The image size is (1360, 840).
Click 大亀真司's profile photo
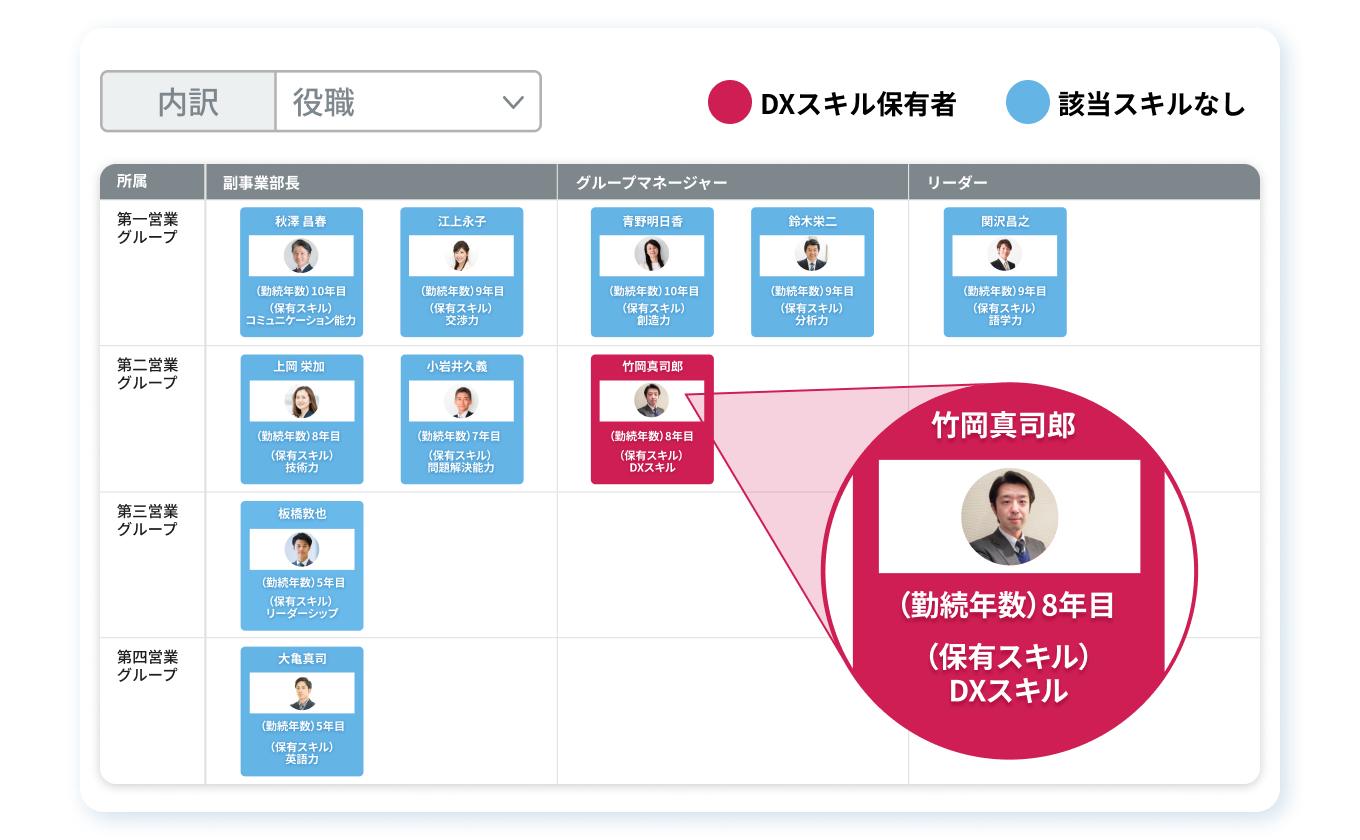(x=301, y=693)
